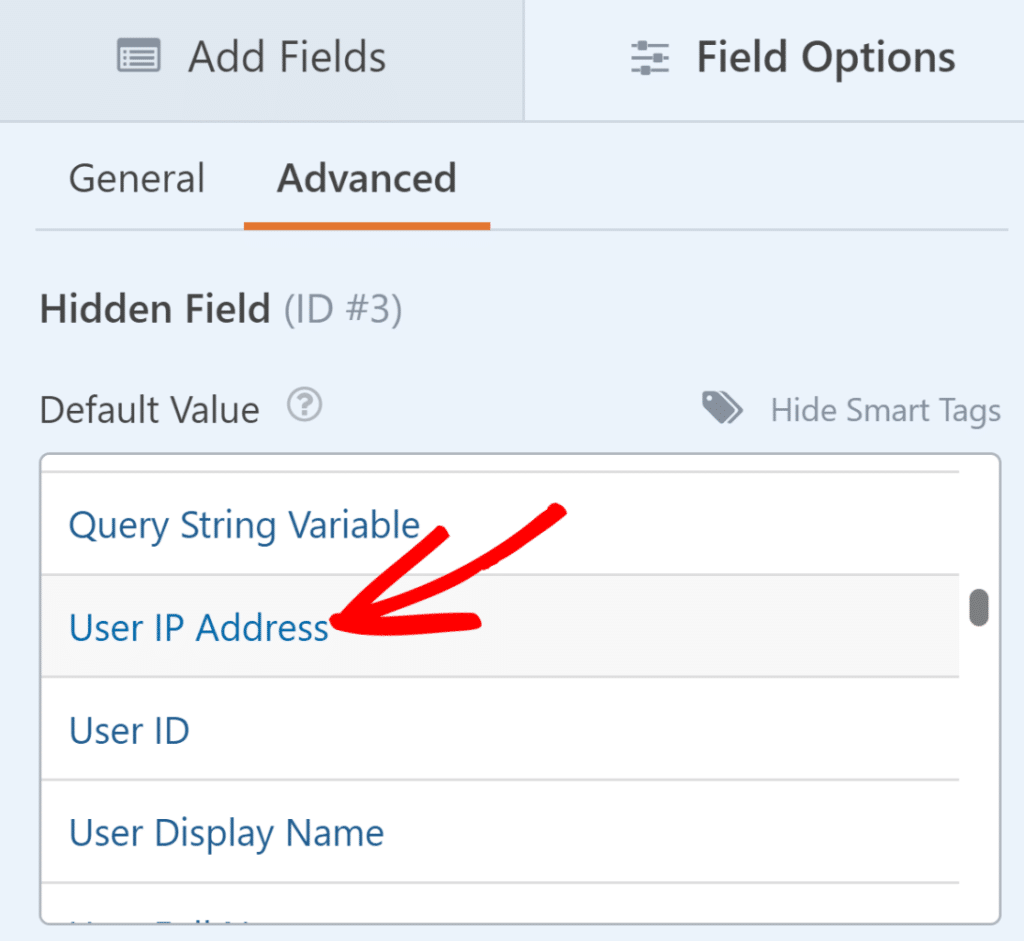Select the keyboard-style icon next to Add Fields

coord(139,57)
